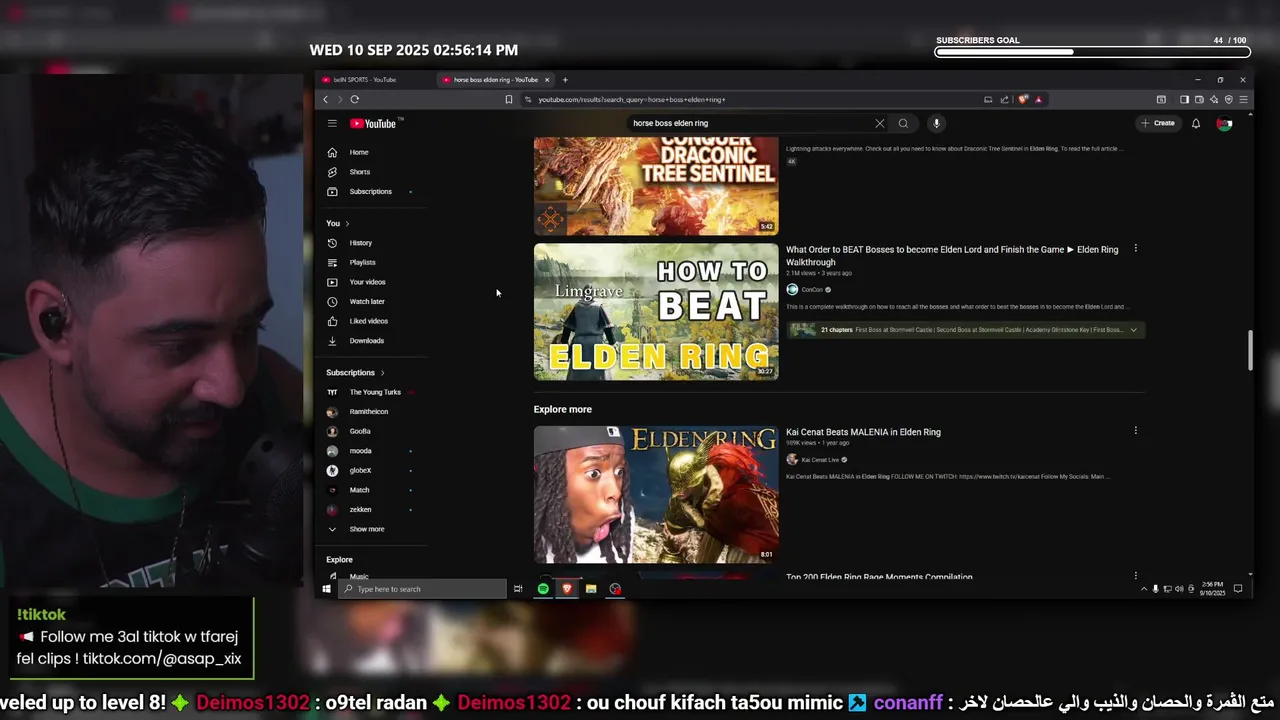Click the magnifier search button
The image size is (1280, 720).
click(x=903, y=123)
